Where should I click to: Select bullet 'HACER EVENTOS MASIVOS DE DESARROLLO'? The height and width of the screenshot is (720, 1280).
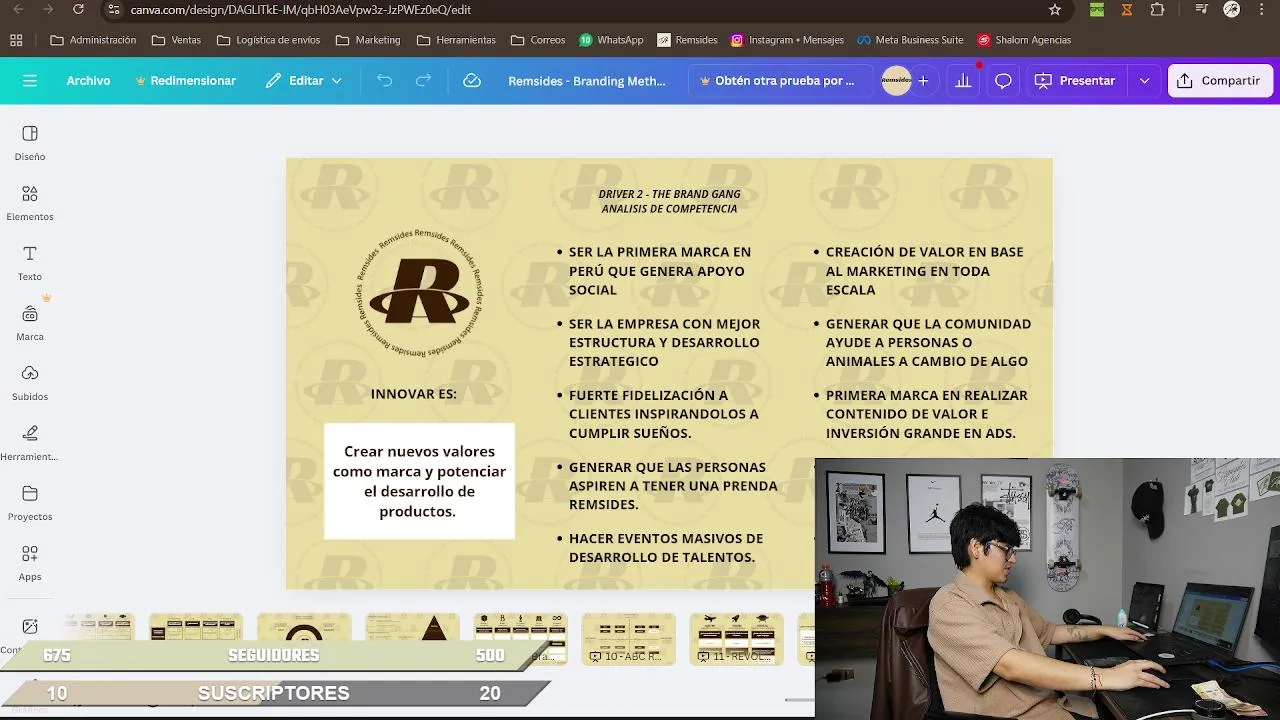point(666,548)
